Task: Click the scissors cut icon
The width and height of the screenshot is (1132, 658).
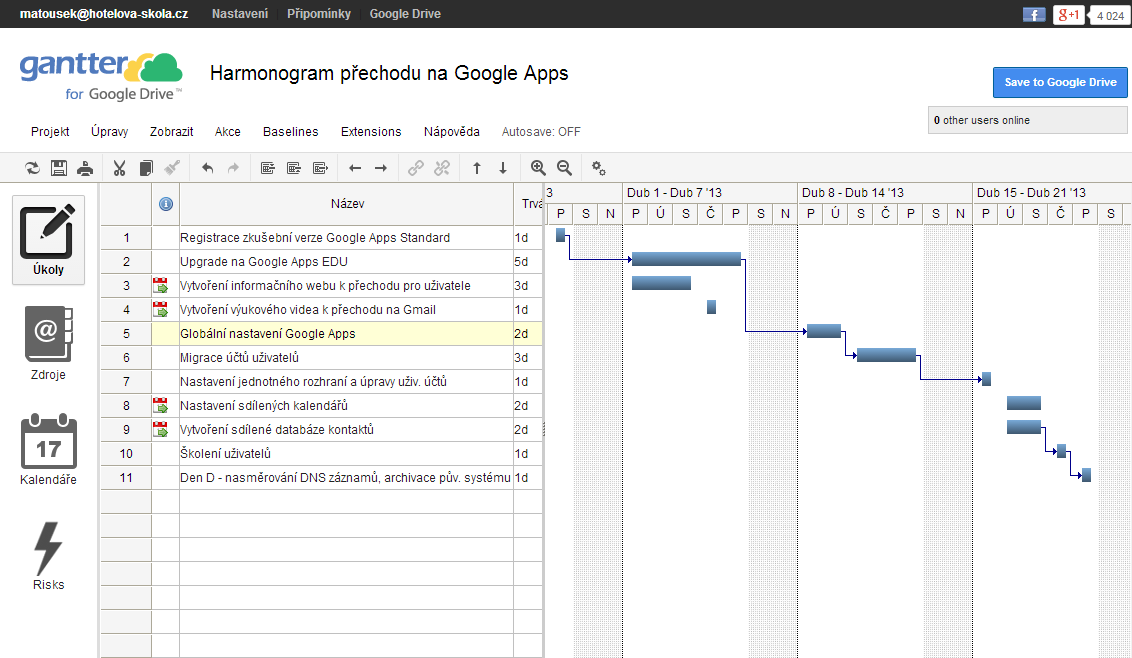Action: 120,168
